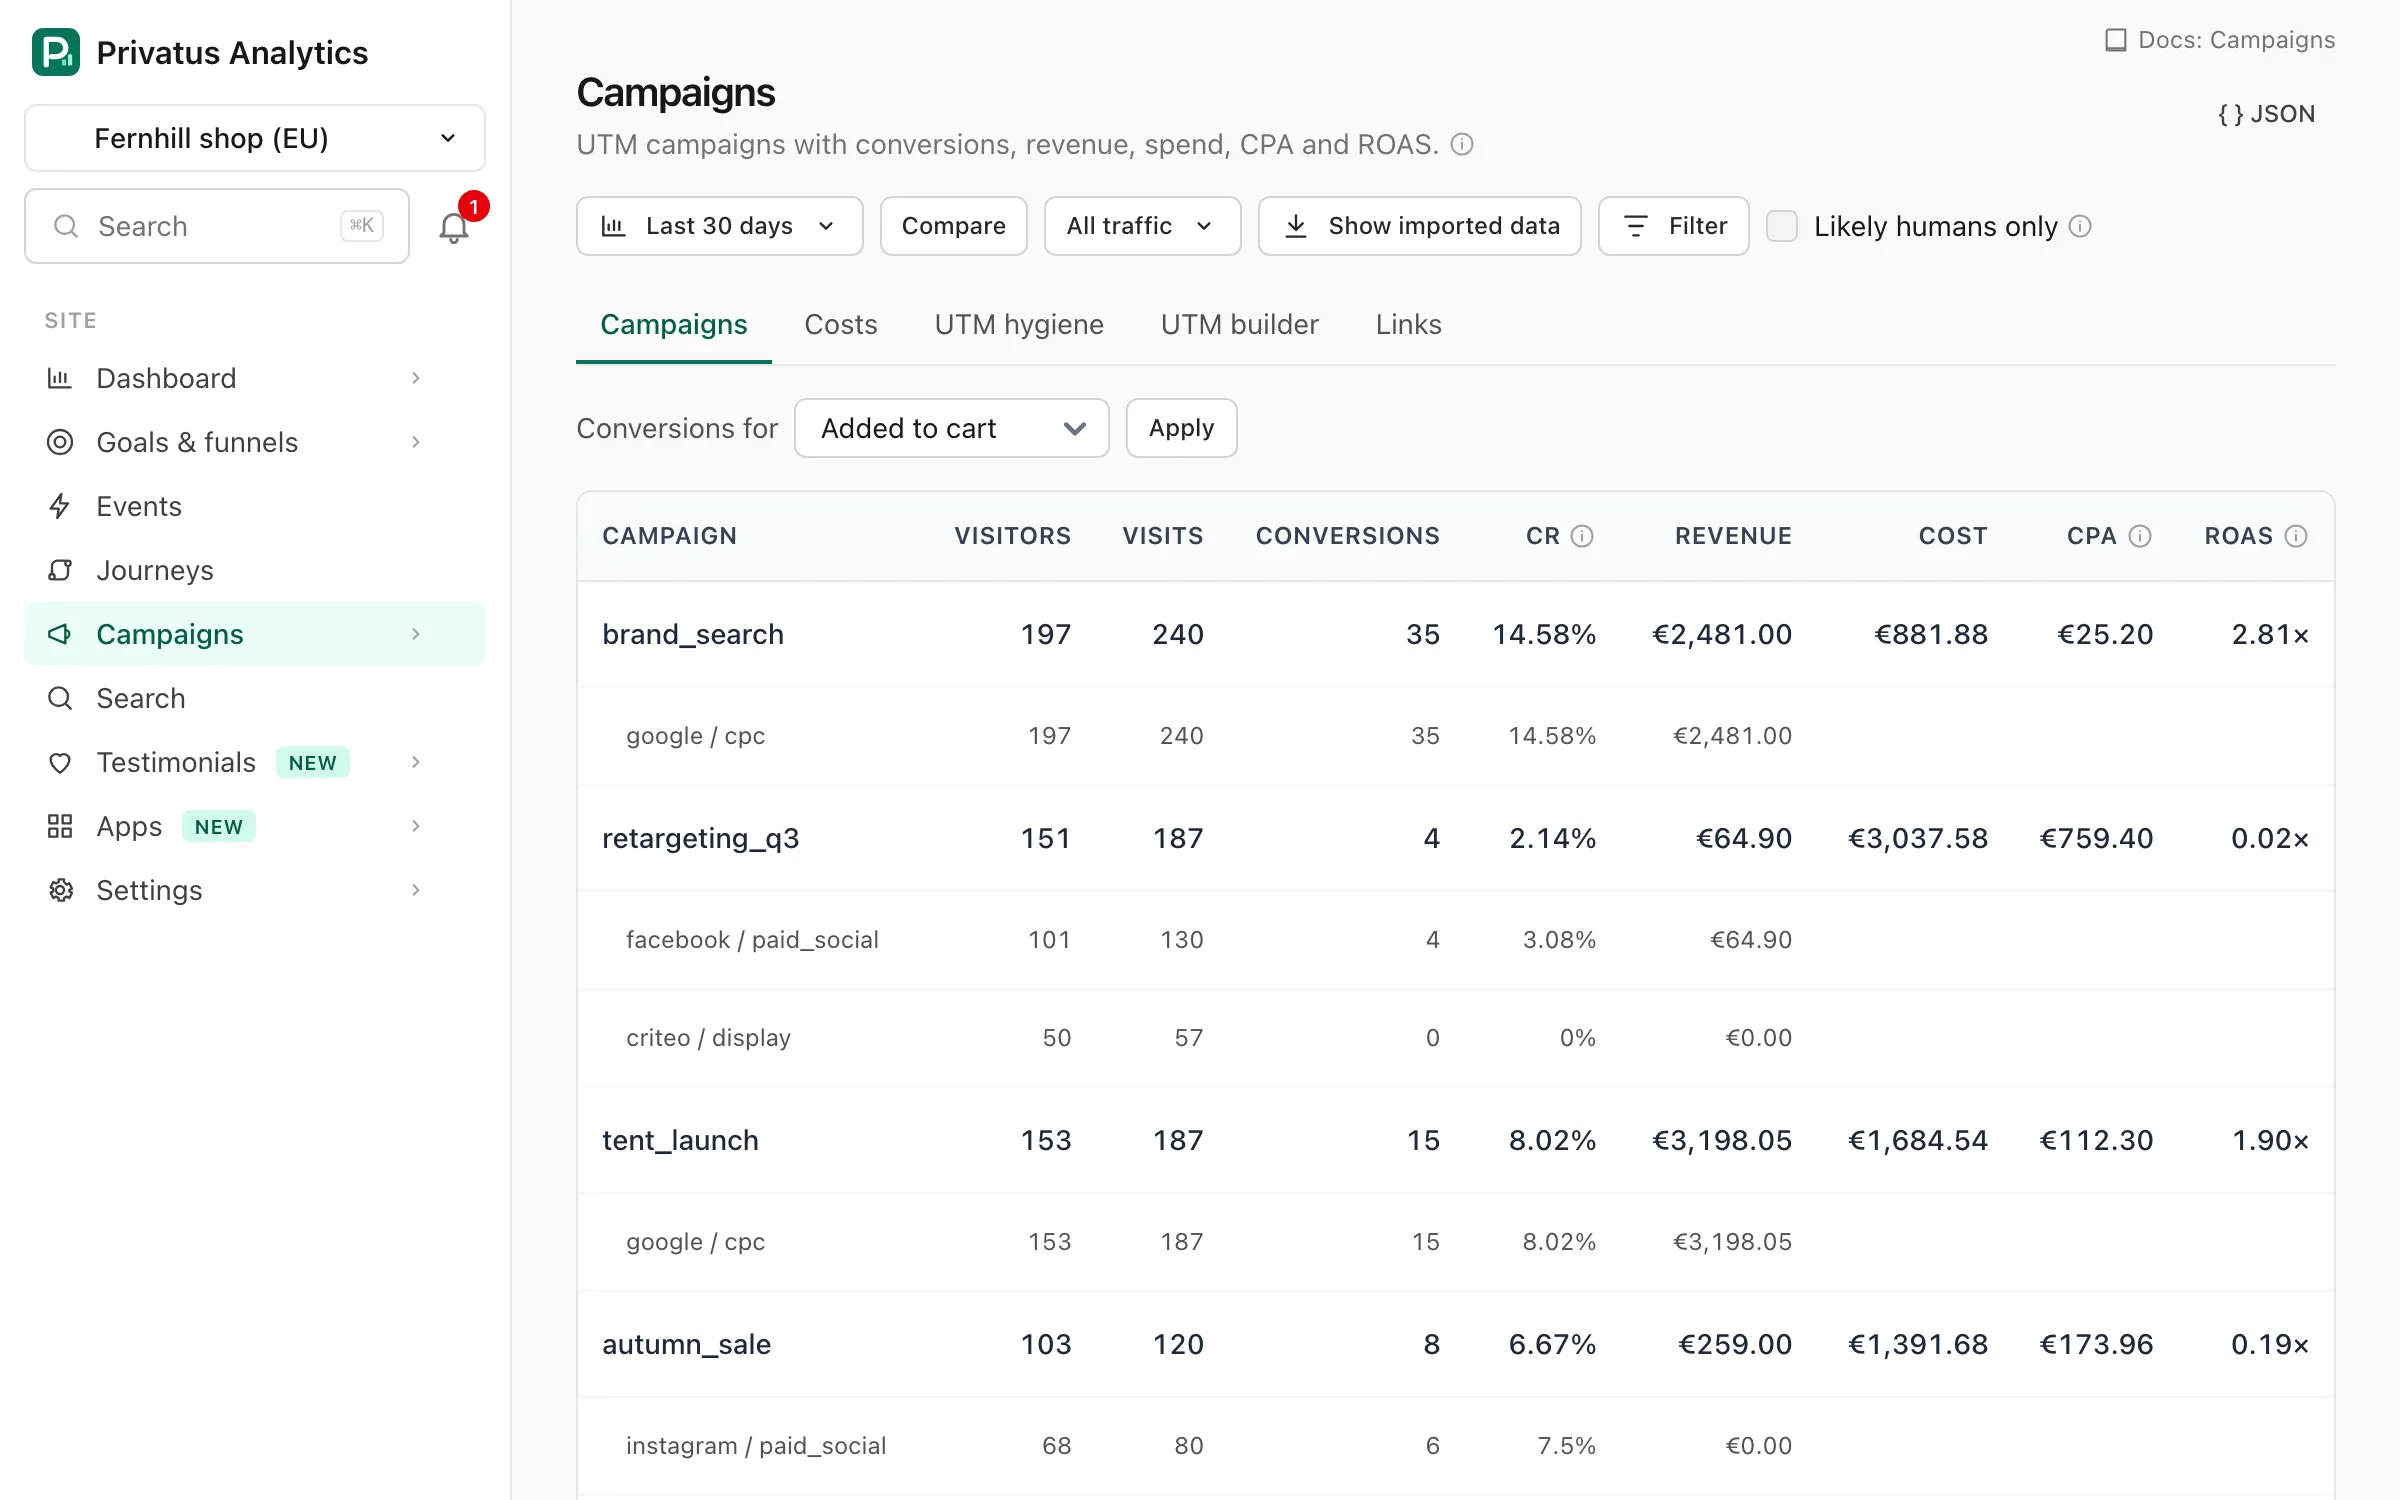Switch to the Costs tab
2400x1500 pixels.
841,325
